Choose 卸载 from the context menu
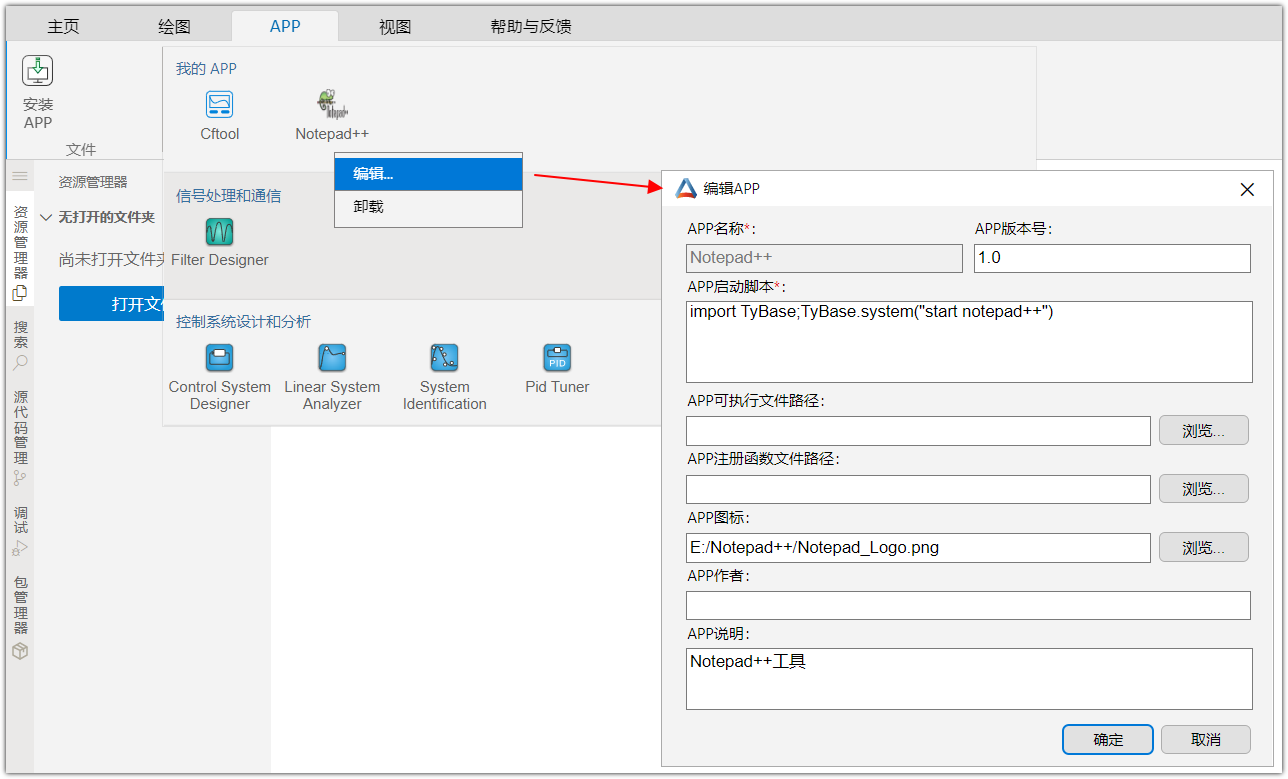The height and width of the screenshot is (779, 1288). 428,207
